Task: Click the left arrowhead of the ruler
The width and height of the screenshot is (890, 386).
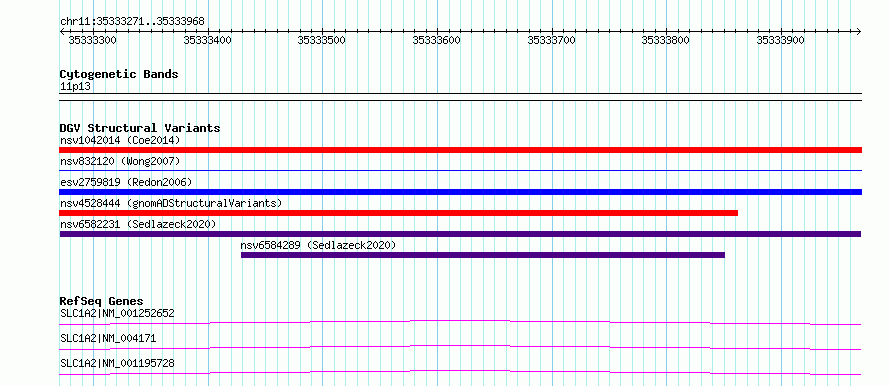Action: point(62,31)
